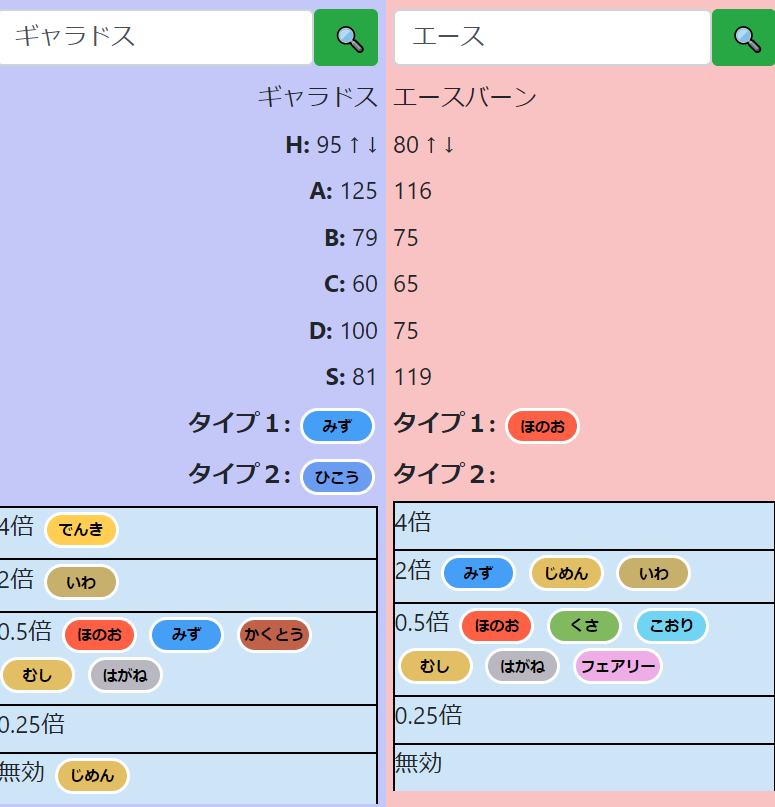Click the みず badge in Gyarados 0.5倍 row
Image resolution: width=775 pixels, height=807 pixels.
tap(186, 635)
